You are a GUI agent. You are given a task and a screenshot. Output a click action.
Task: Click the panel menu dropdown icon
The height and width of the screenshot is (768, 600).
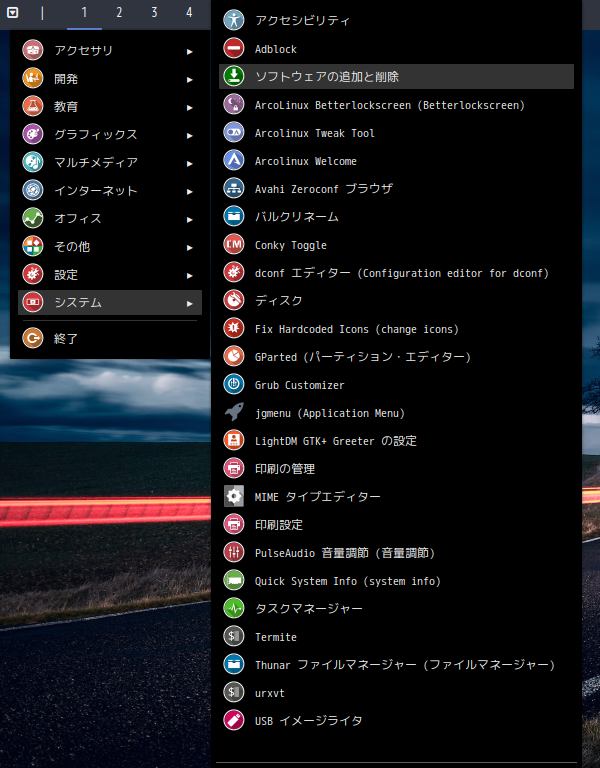[13, 13]
